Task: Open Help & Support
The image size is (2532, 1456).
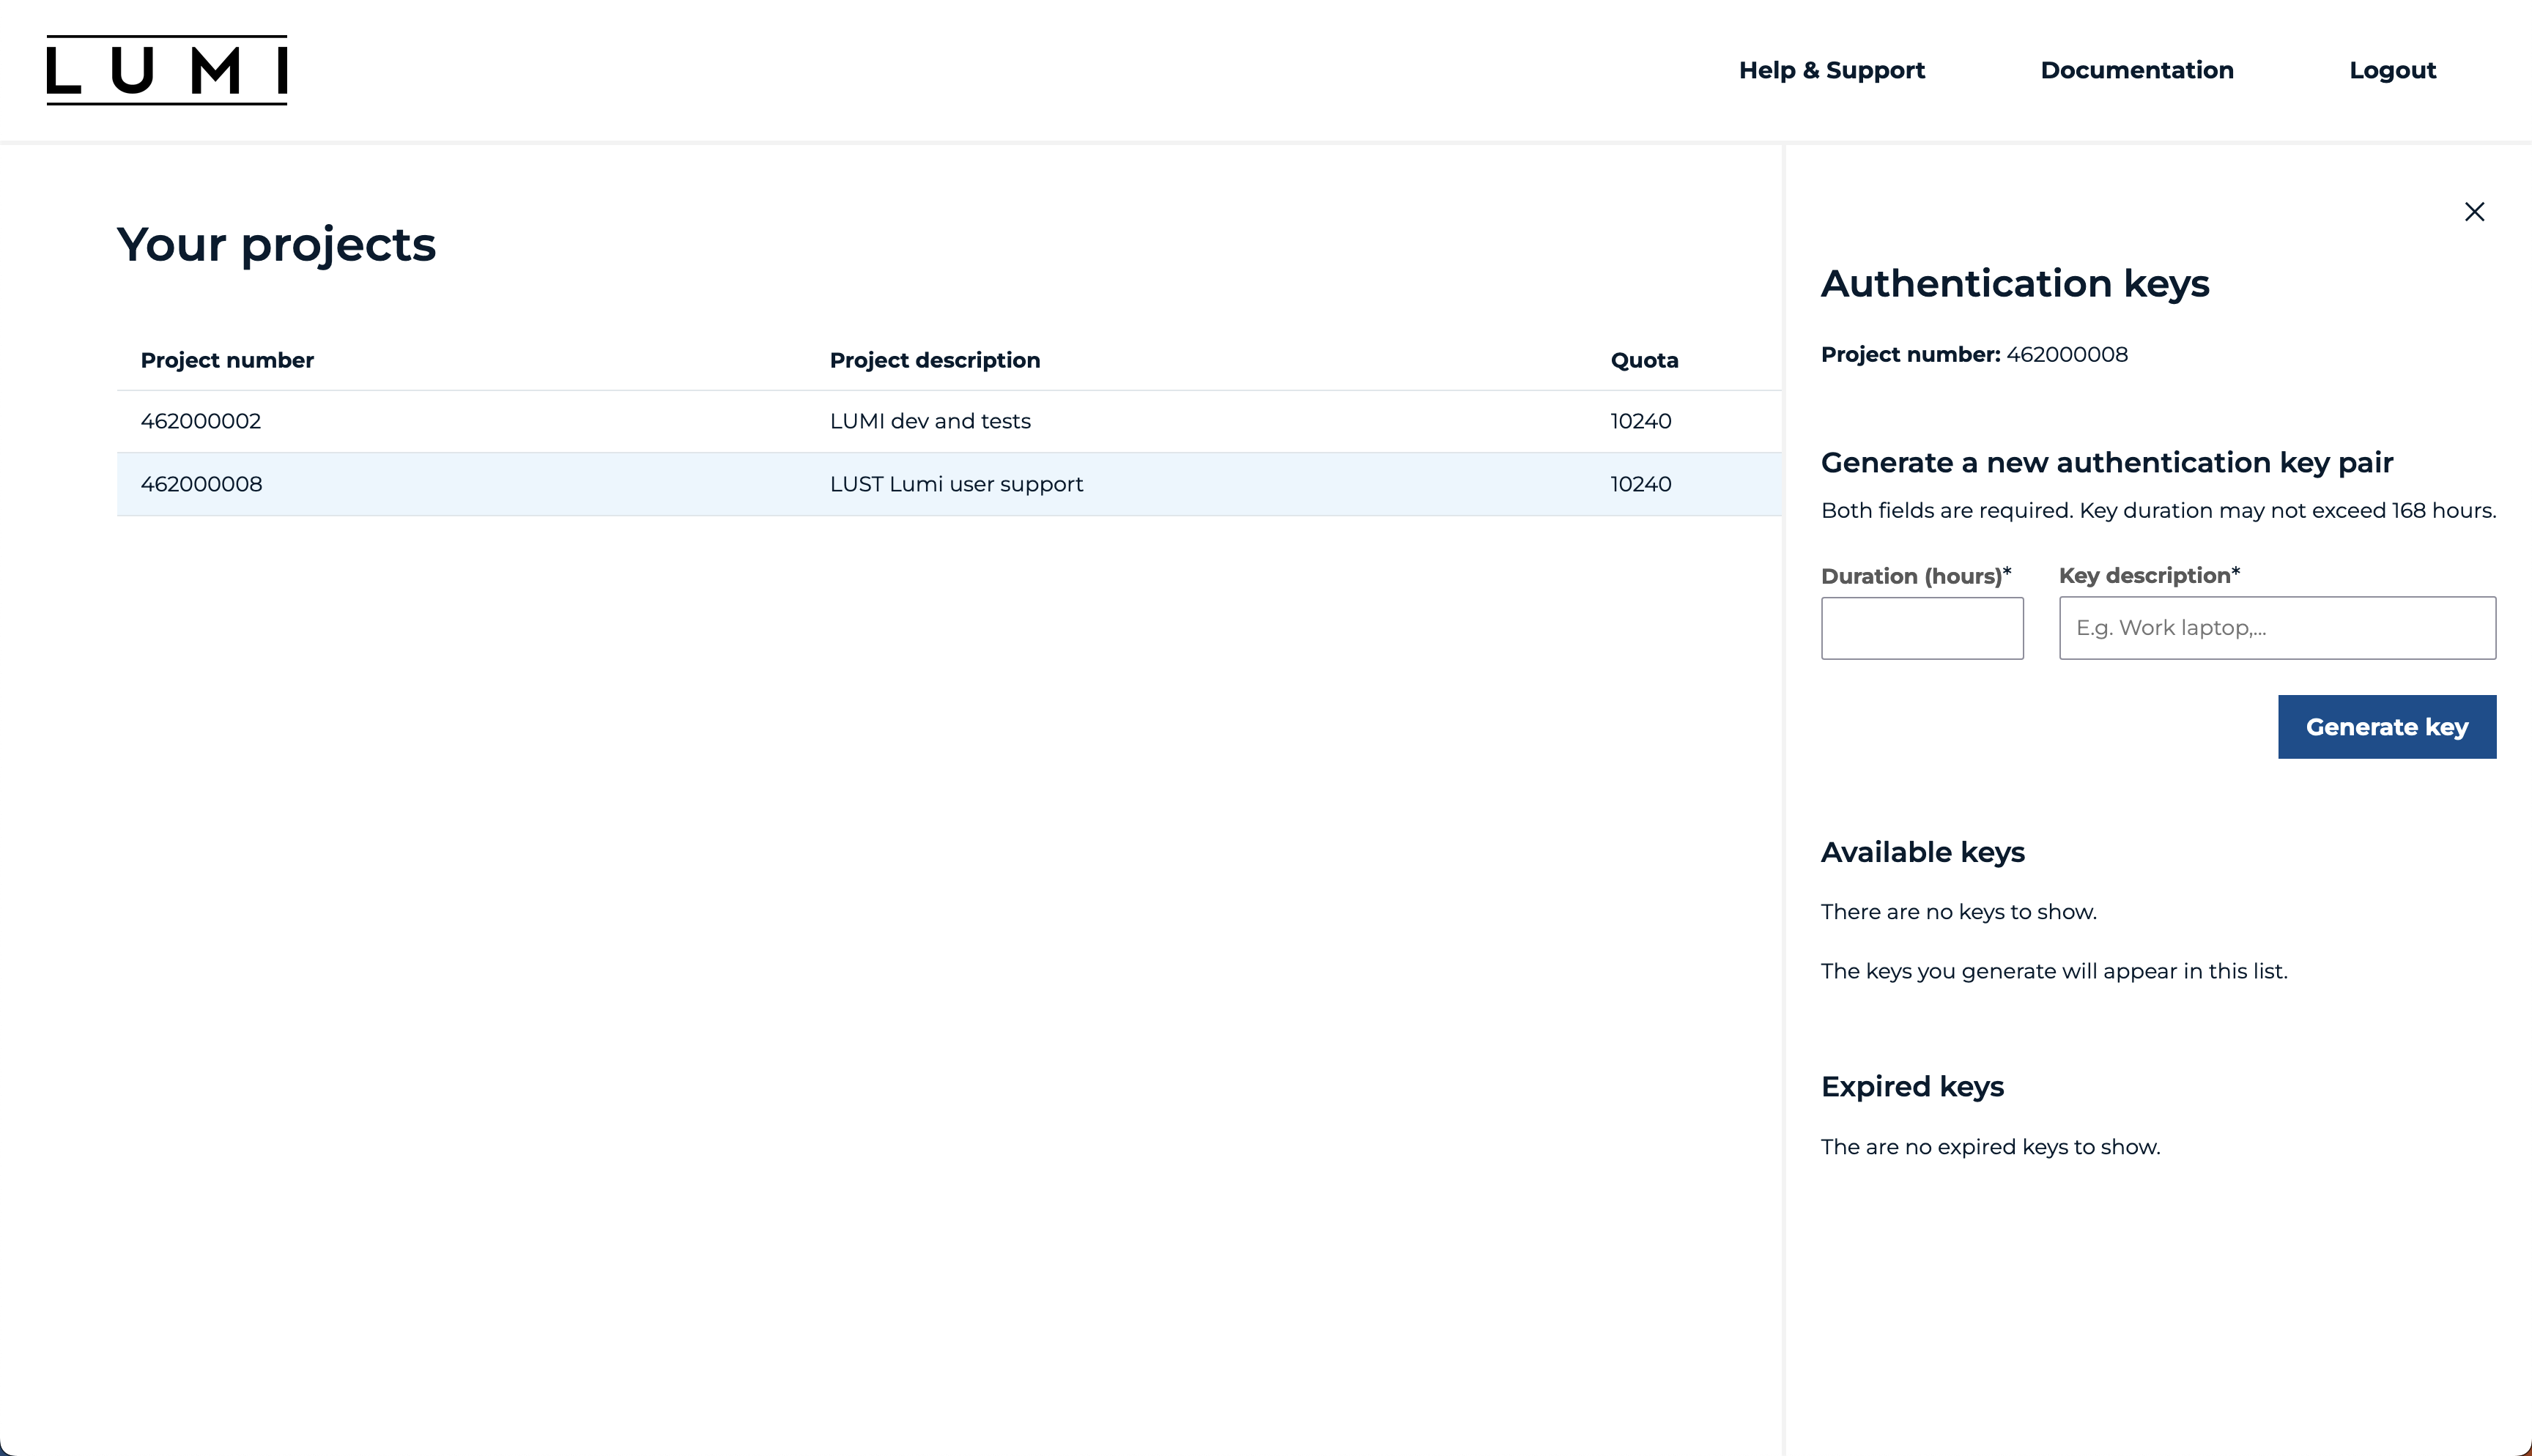Action: pos(1831,70)
